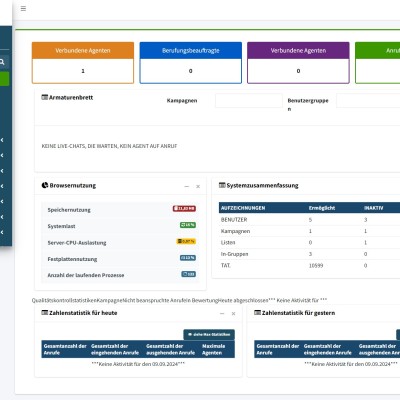This screenshot has width=400, height=400.
Task: Click the value 0 in Berufungsbeauftragte card
Action: click(x=191, y=71)
